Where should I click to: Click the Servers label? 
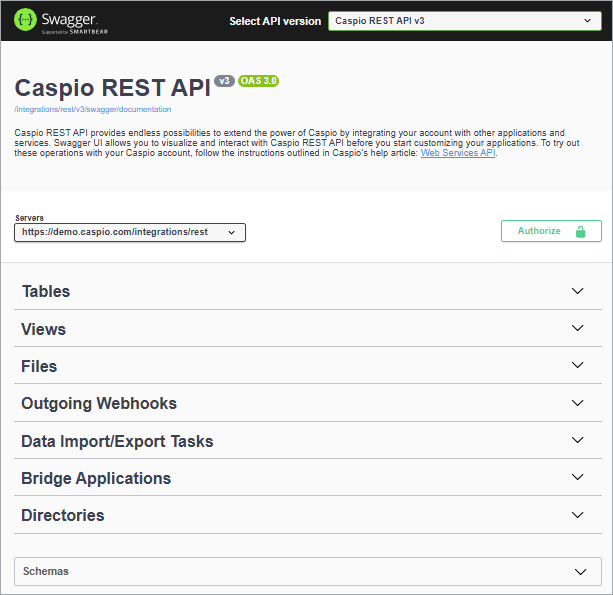(29, 218)
